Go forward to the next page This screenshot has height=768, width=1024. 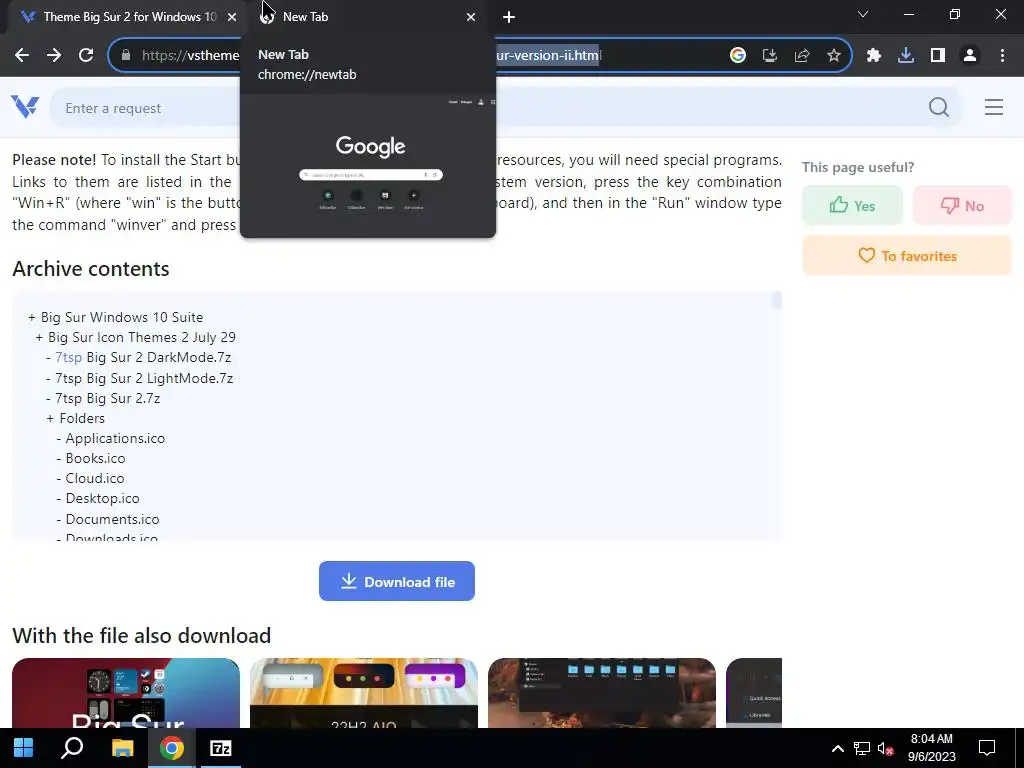tap(54, 56)
